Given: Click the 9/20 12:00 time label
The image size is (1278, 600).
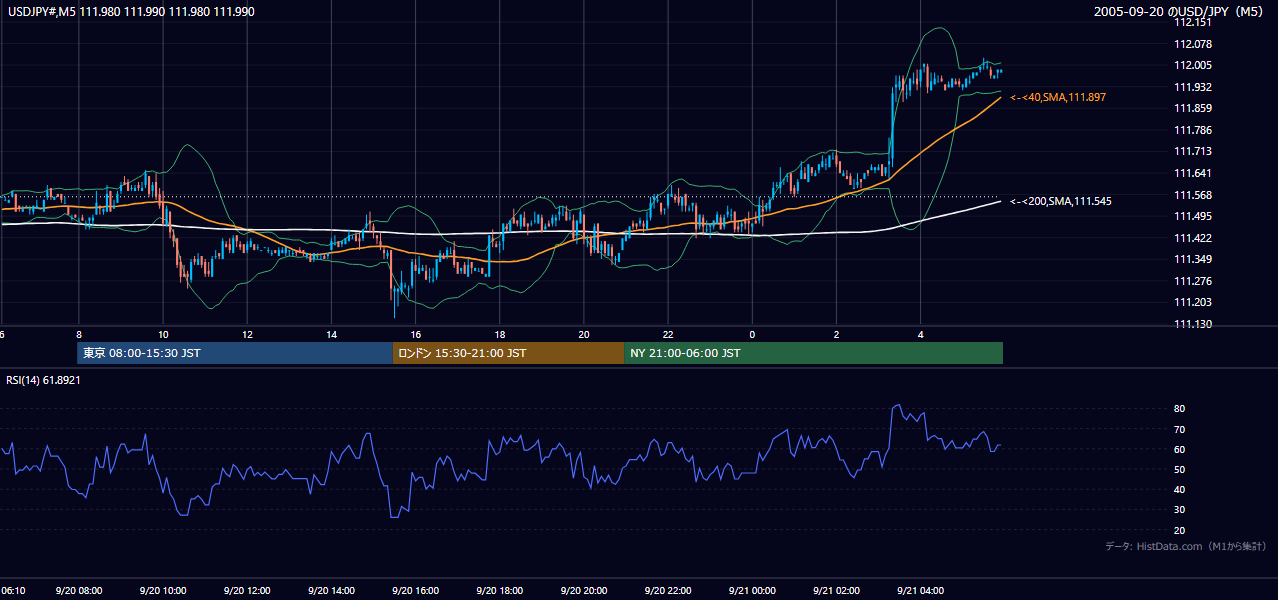Looking at the screenshot, I should [247, 591].
